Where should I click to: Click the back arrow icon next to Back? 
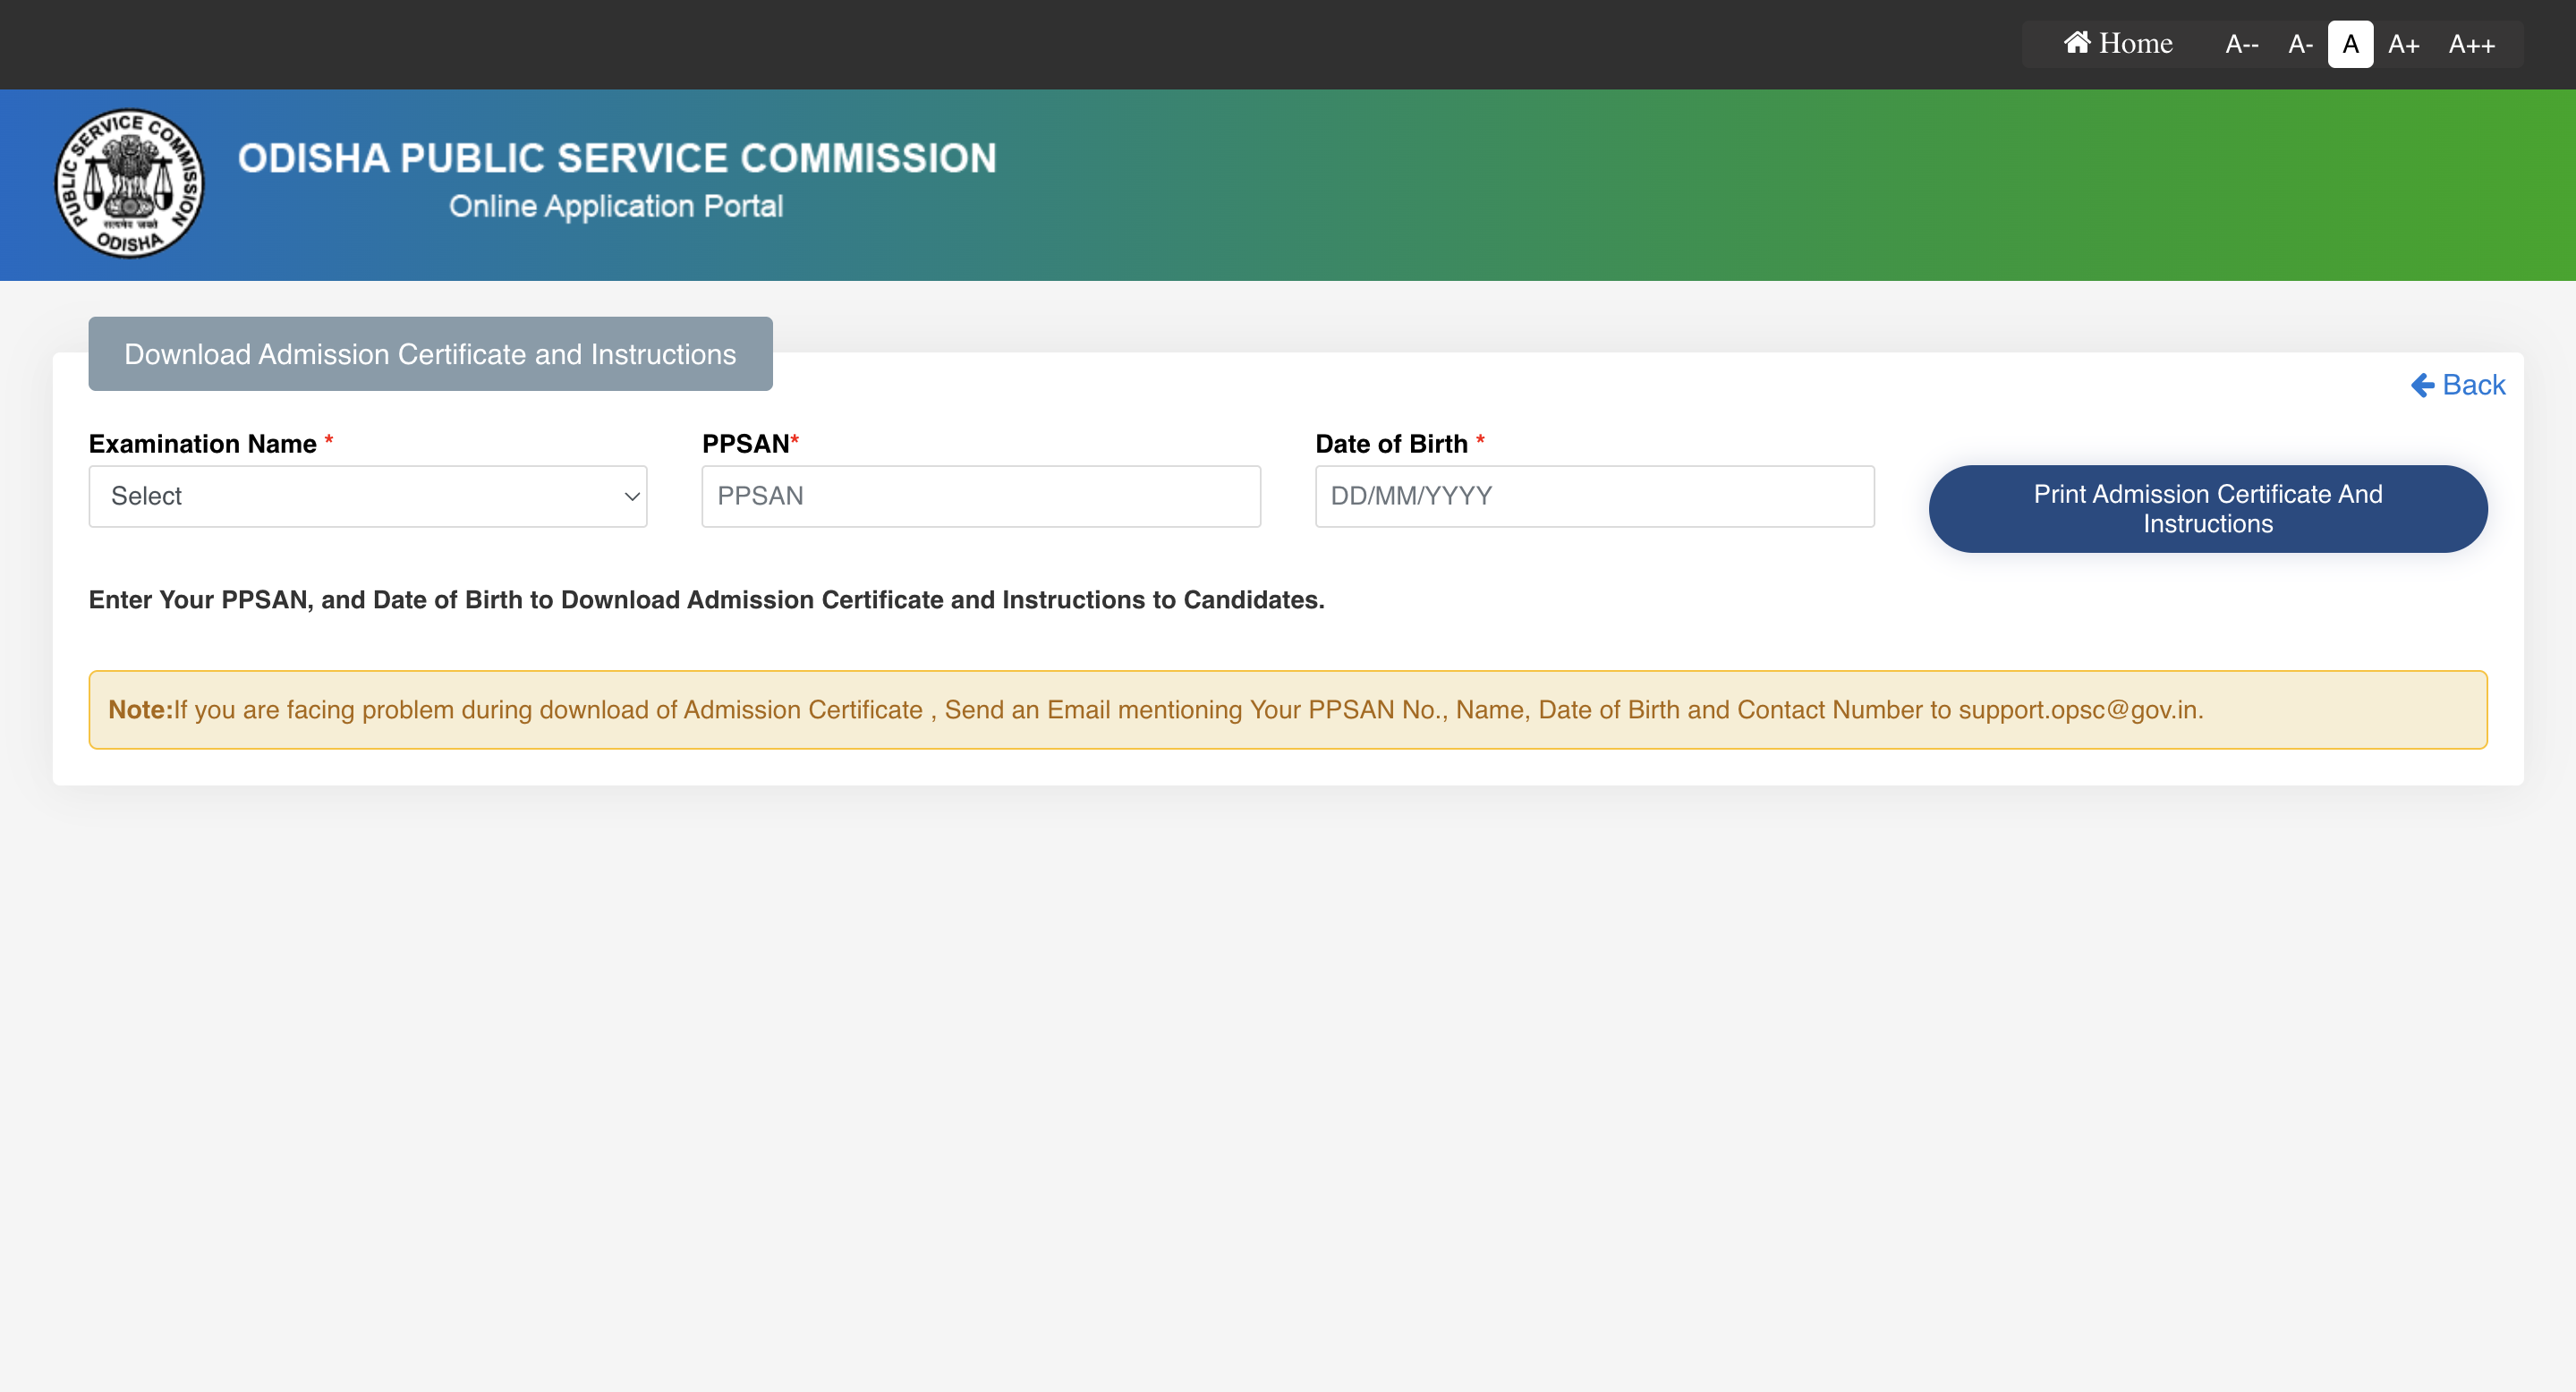point(2424,385)
